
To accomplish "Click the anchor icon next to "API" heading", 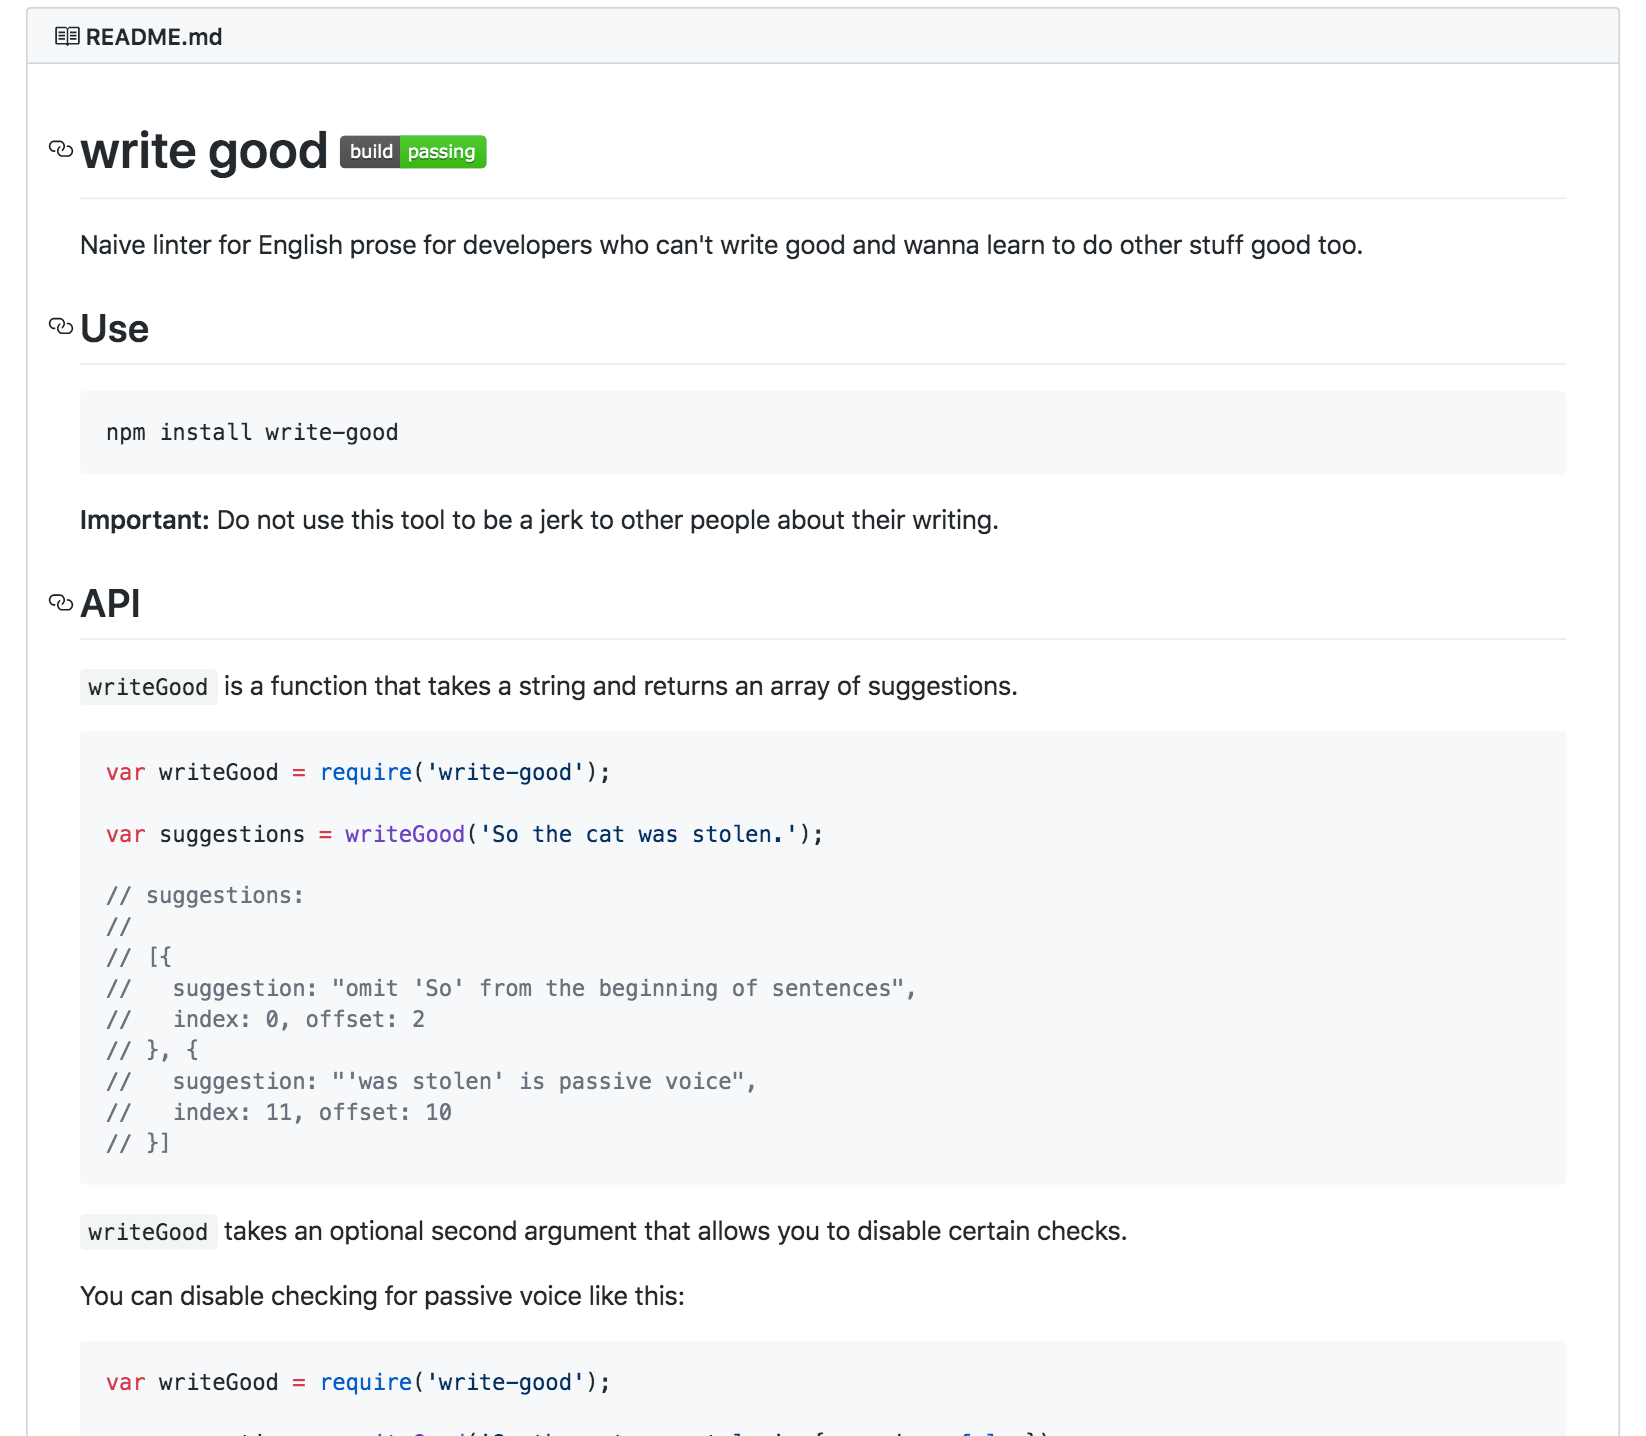I will (x=60, y=602).
